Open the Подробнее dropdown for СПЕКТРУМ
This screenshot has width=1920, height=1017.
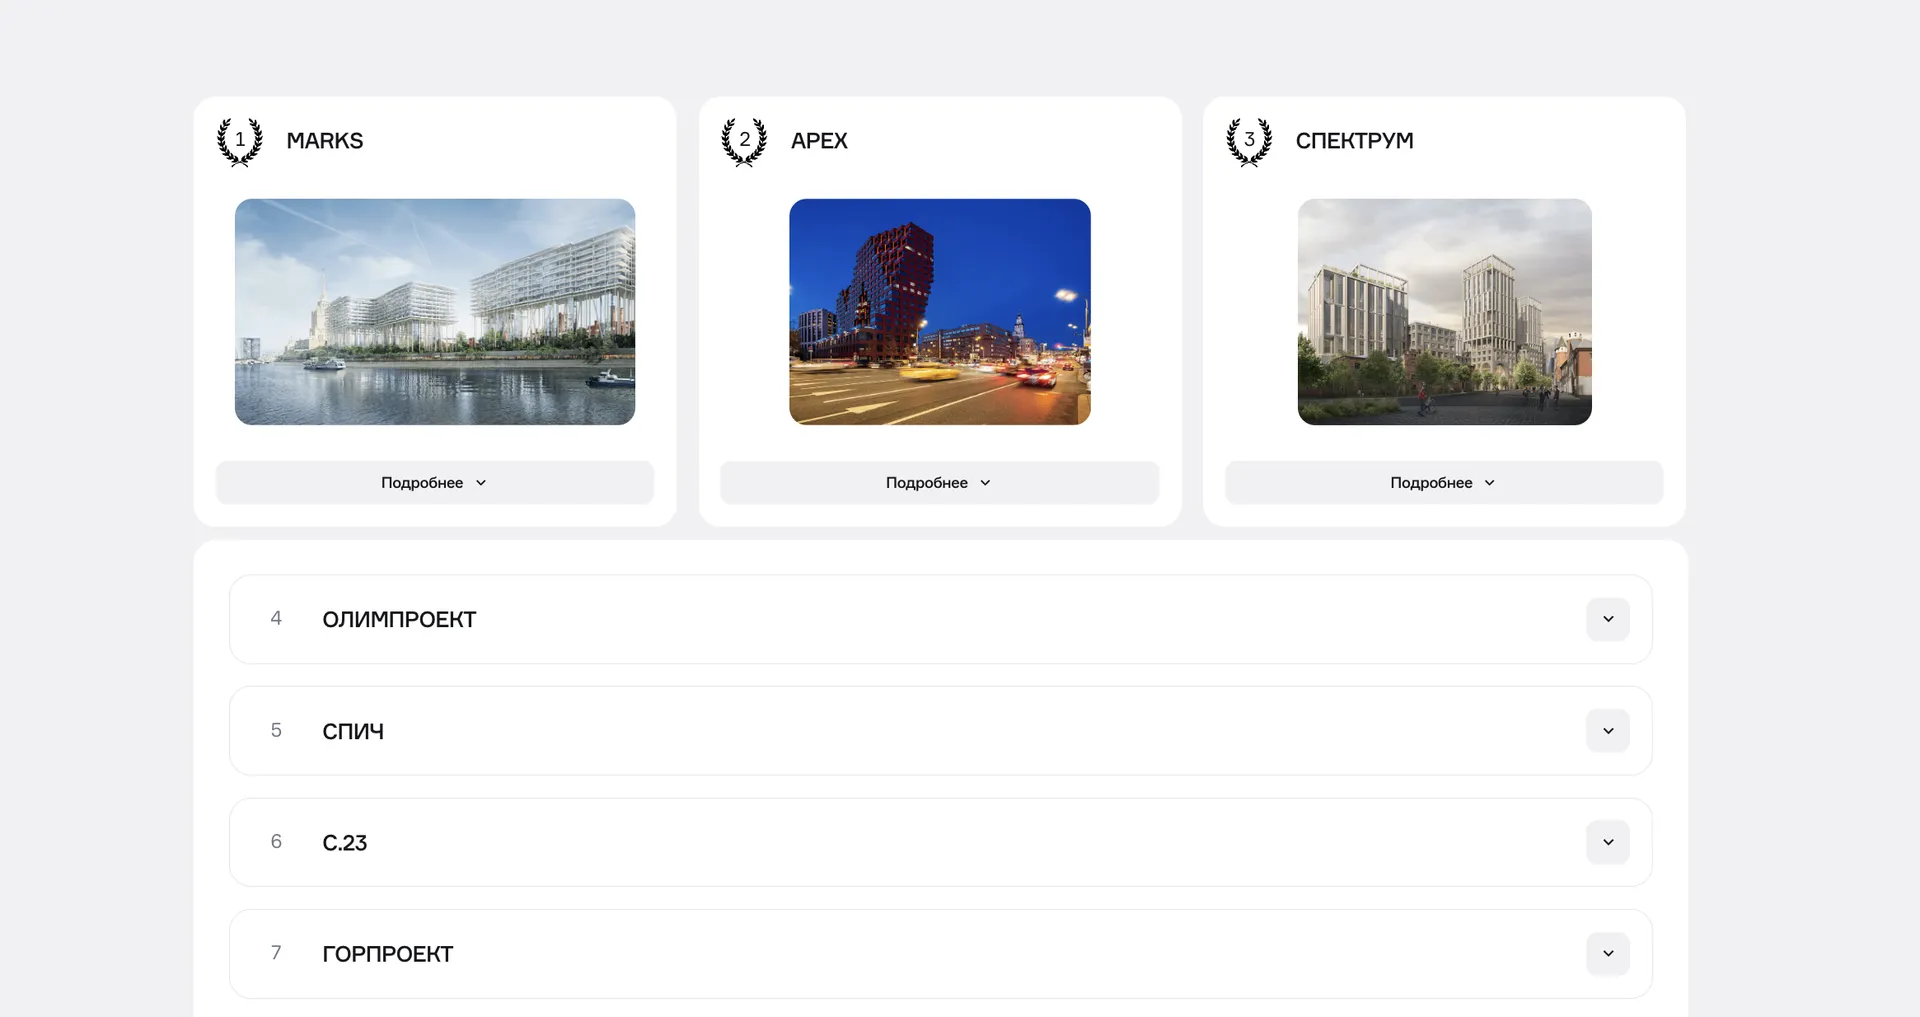(1444, 482)
